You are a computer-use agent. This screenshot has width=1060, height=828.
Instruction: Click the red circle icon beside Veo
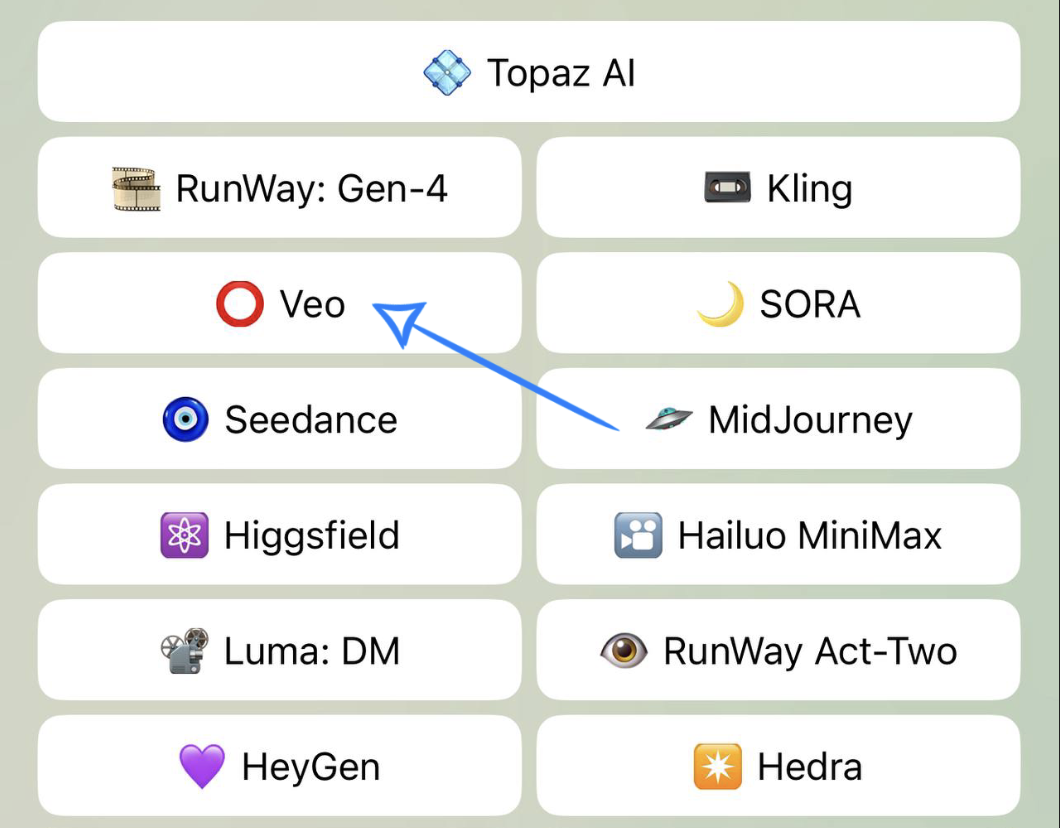[240, 304]
